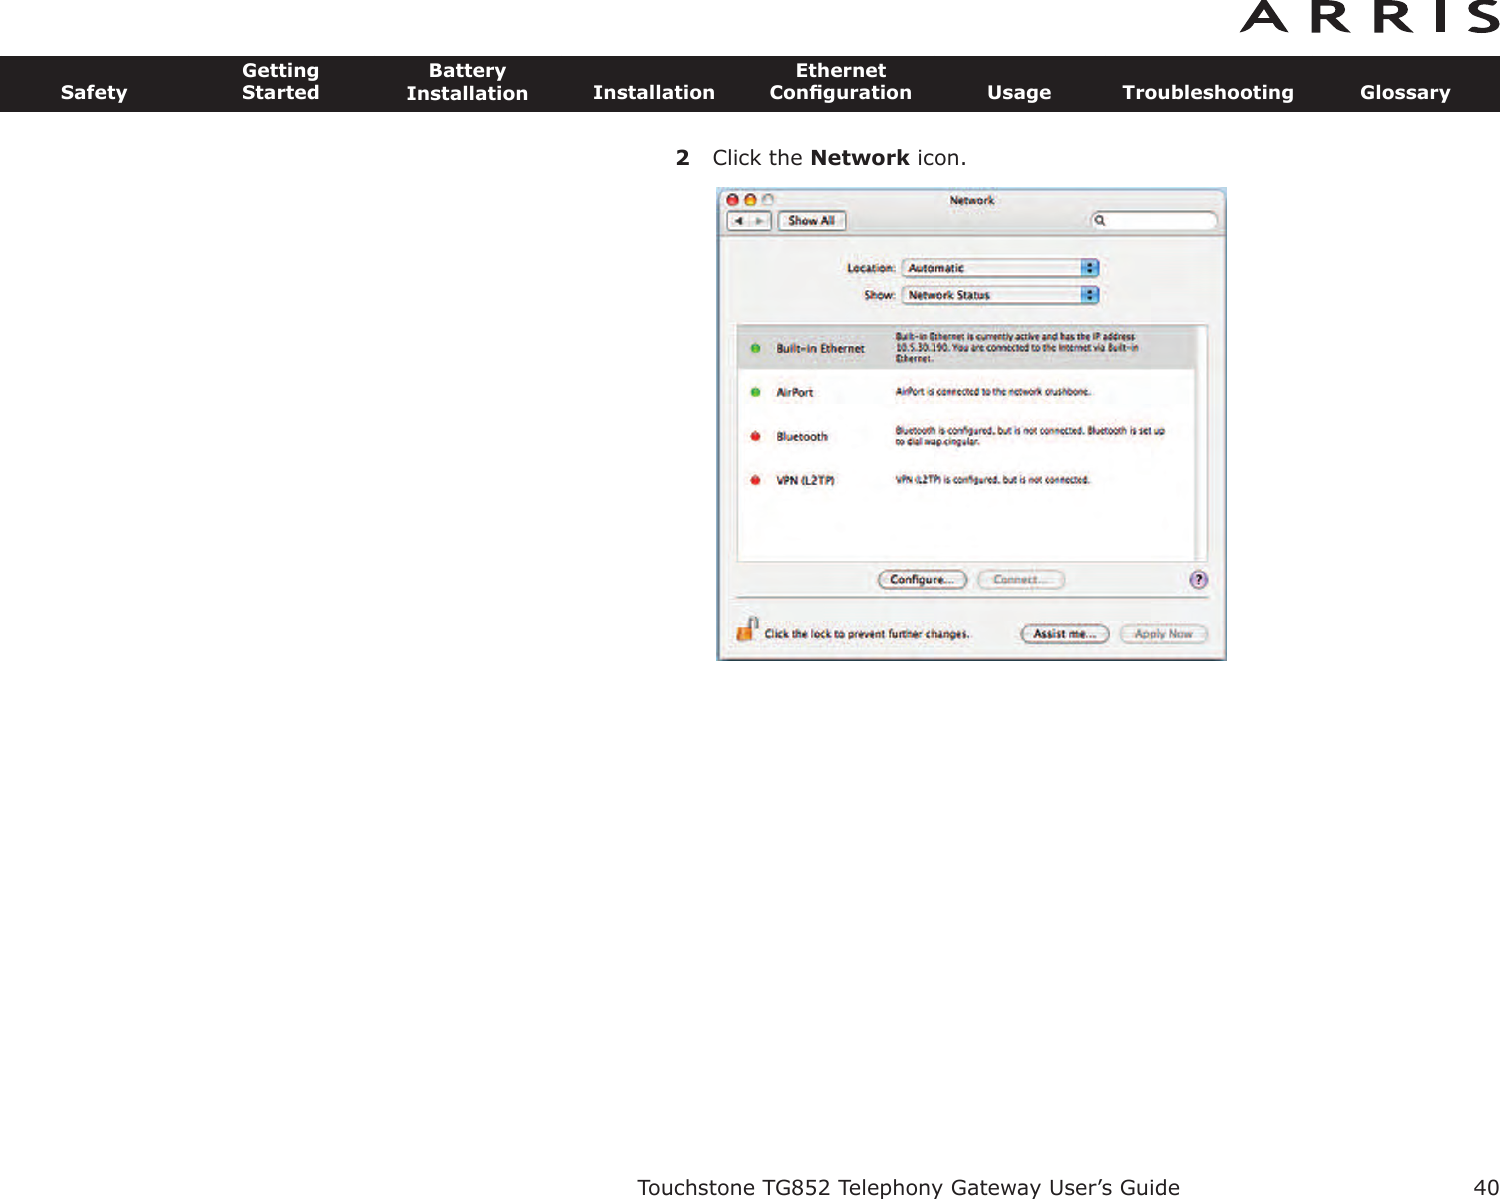Viewport: 1500px width, 1199px height.
Task: Click green status dot beside AirPort
Action: tap(755, 392)
